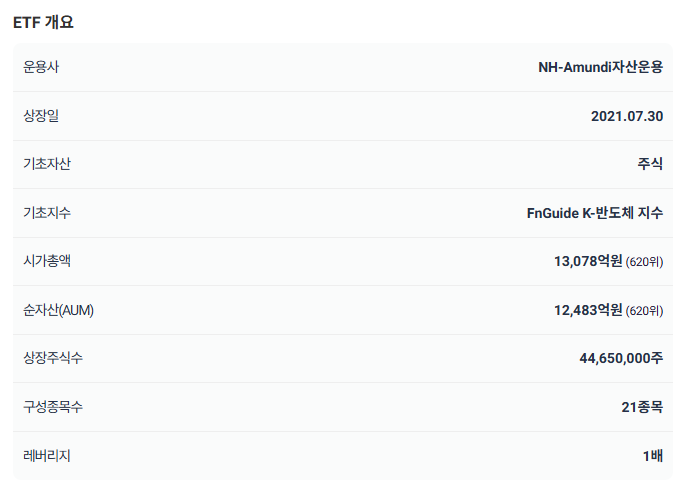Click the ETF 개요 heading
The image size is (687, 496).
[x=43, y=22]
